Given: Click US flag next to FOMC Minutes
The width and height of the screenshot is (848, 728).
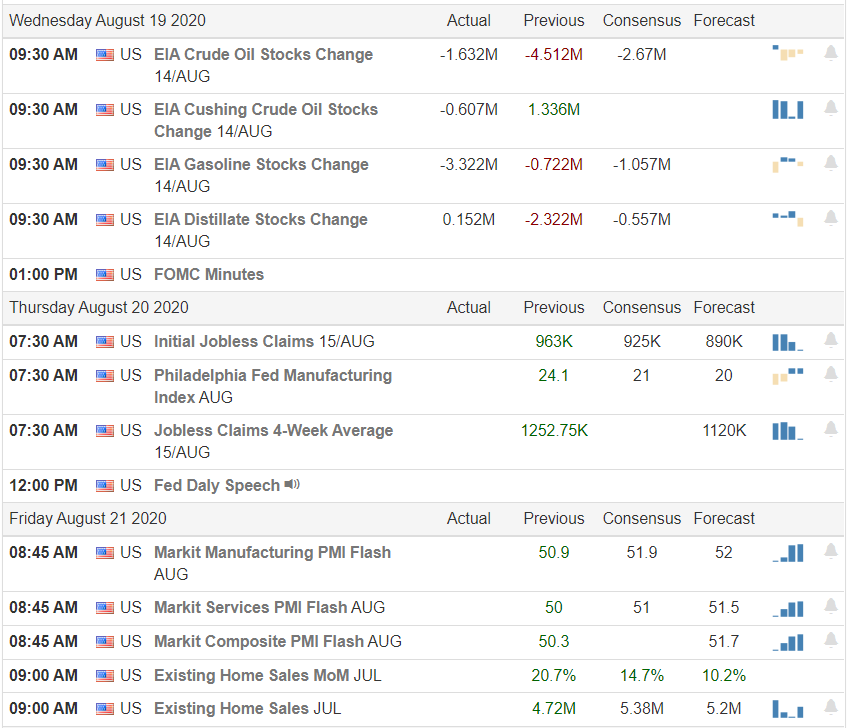Looking at the screenshot, I should [x=104, y=274].
